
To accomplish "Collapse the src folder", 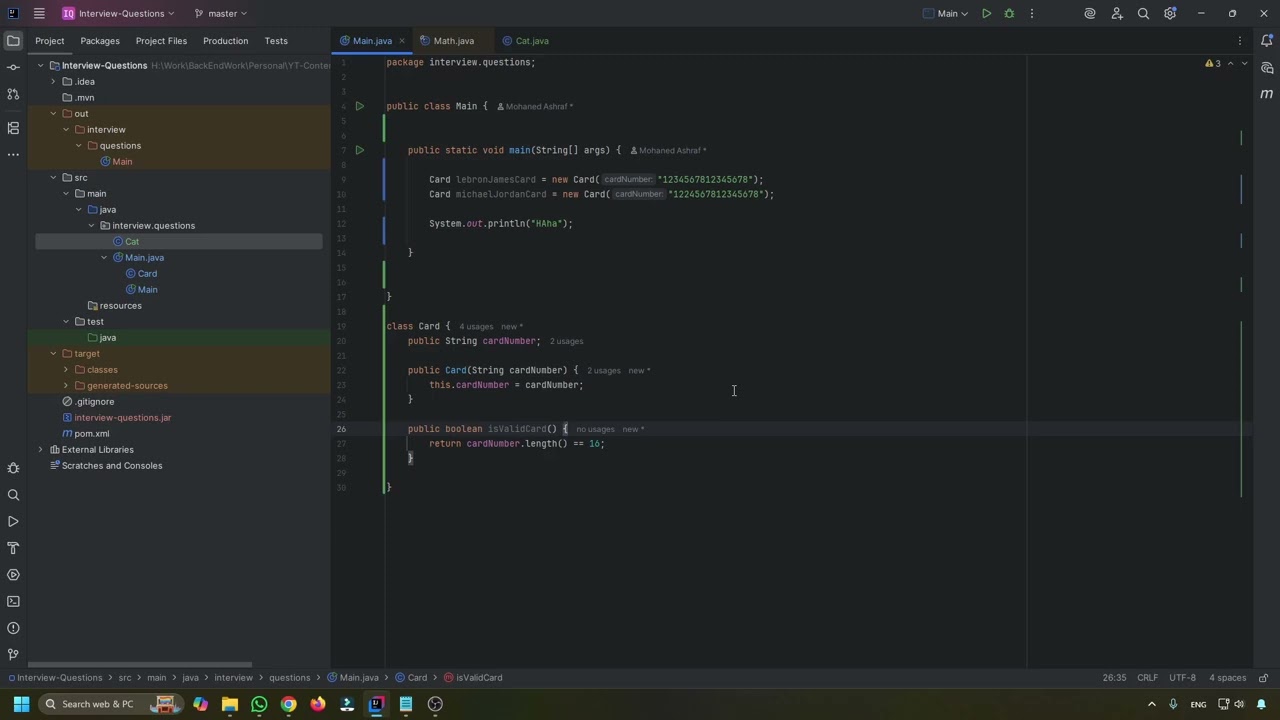I will (53, 178).
